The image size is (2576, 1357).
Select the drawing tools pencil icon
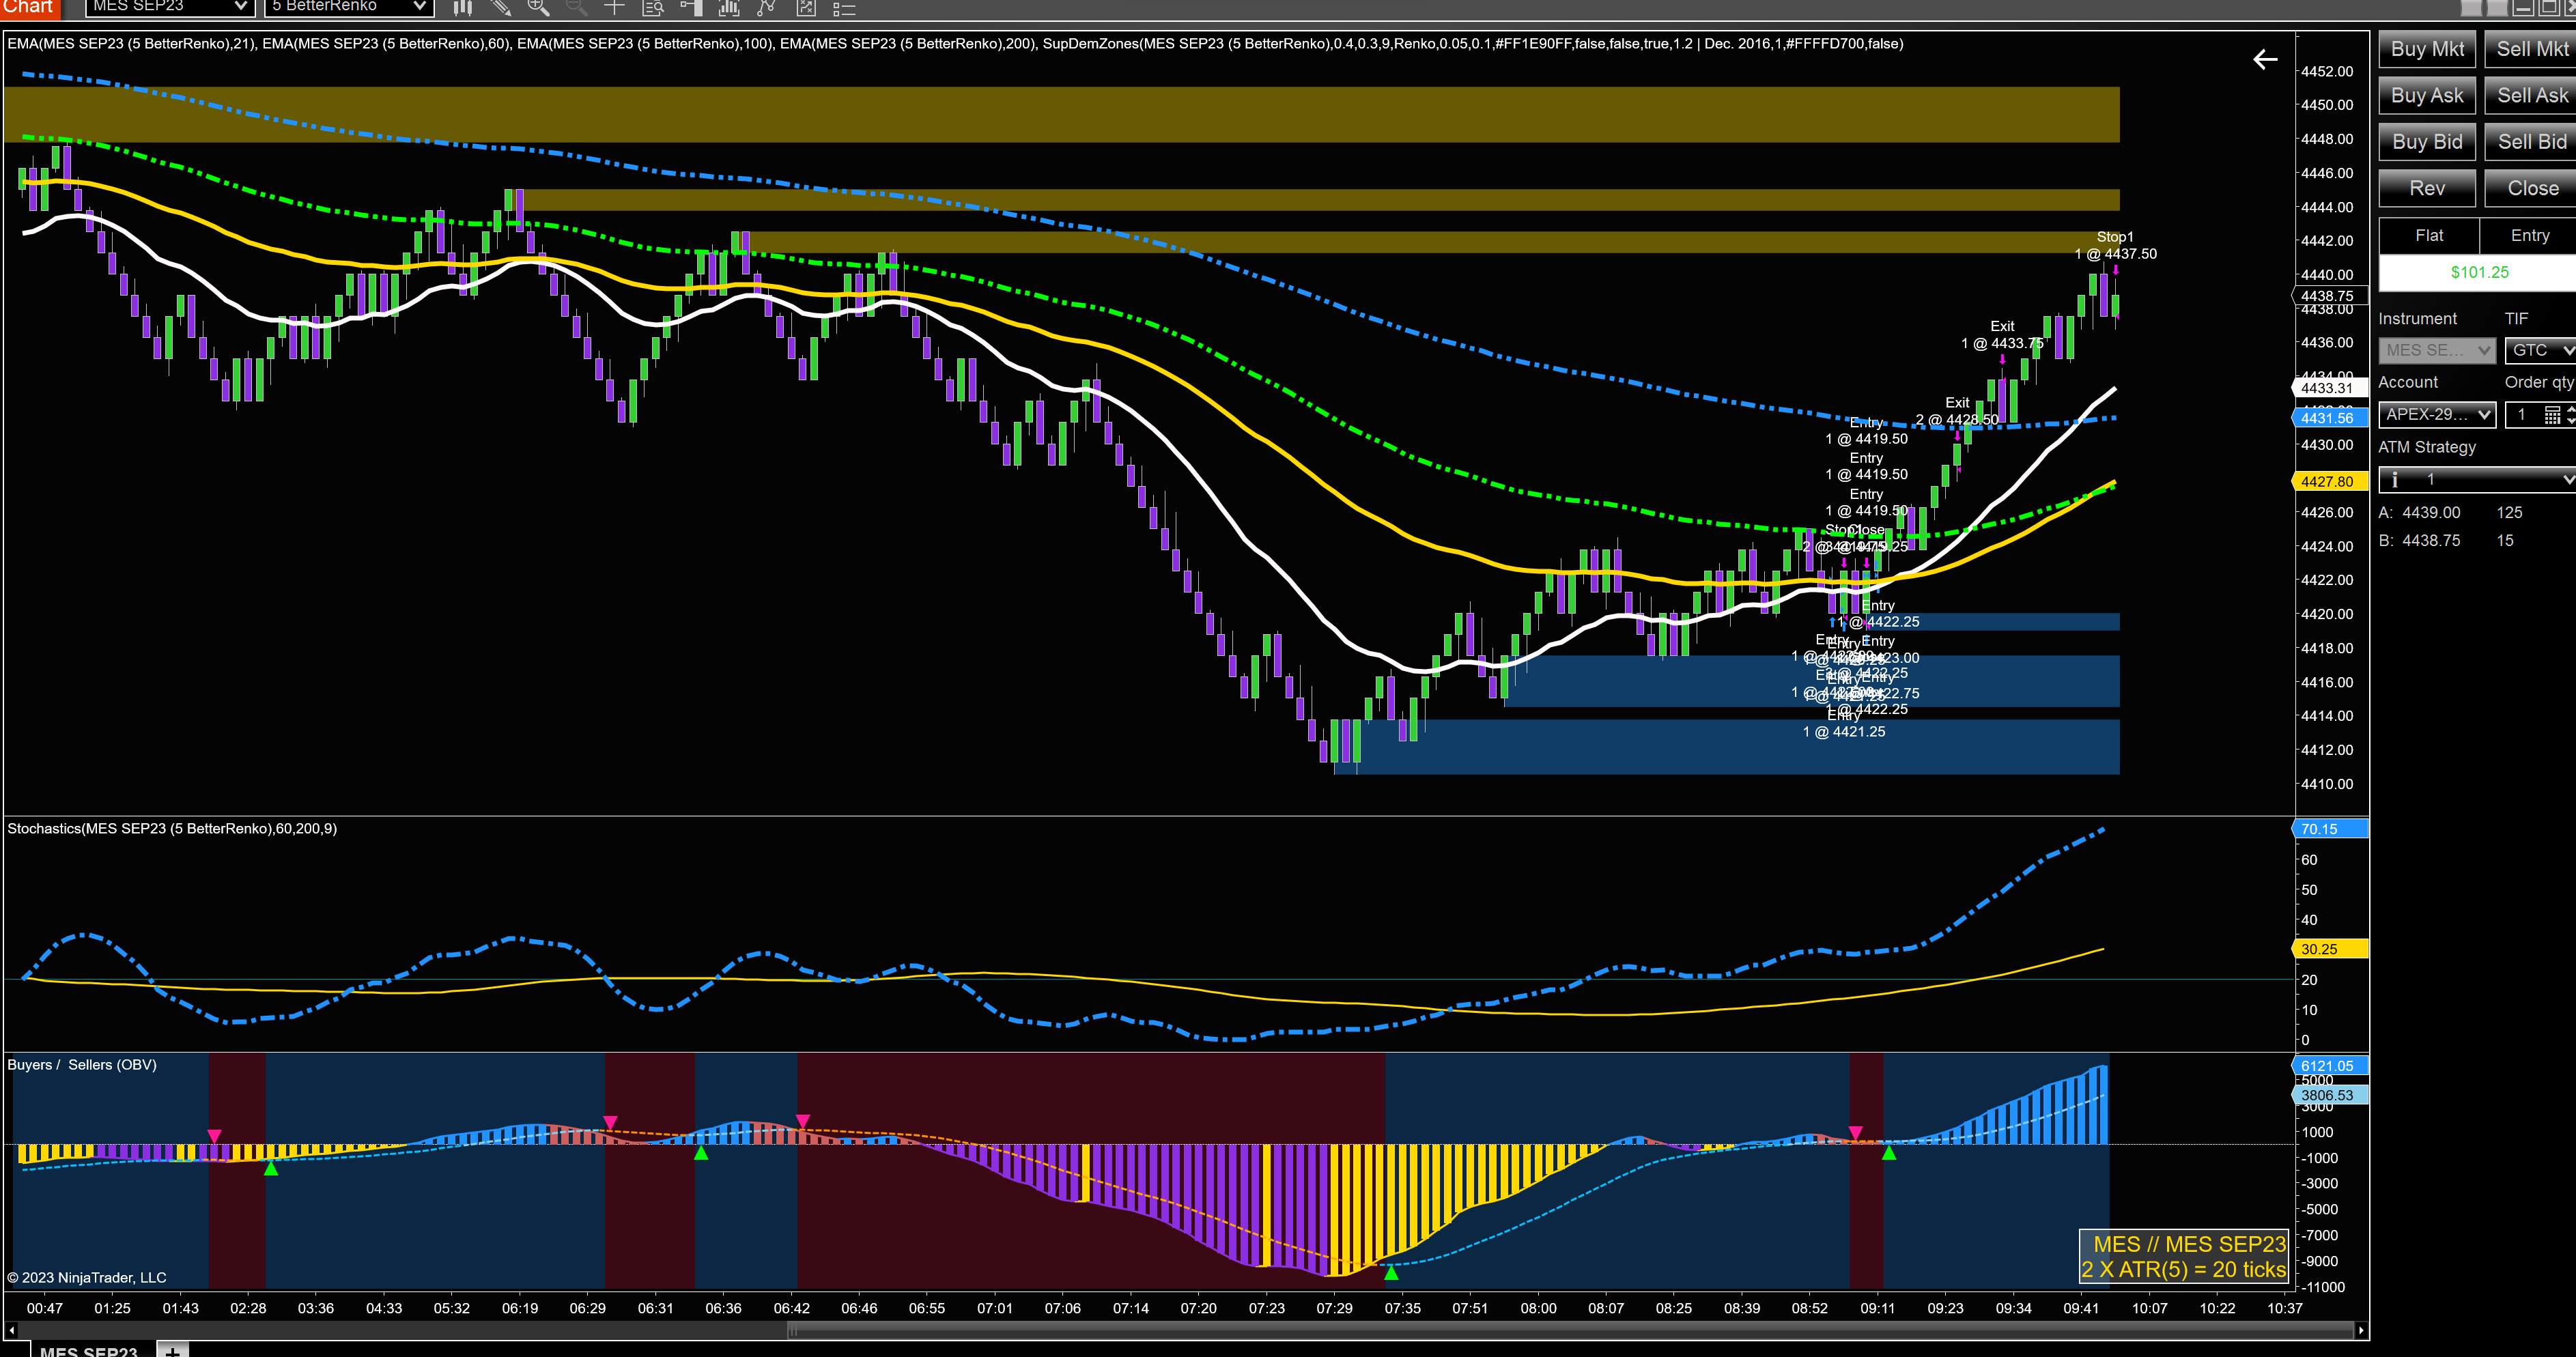click(x=501, y=8)
